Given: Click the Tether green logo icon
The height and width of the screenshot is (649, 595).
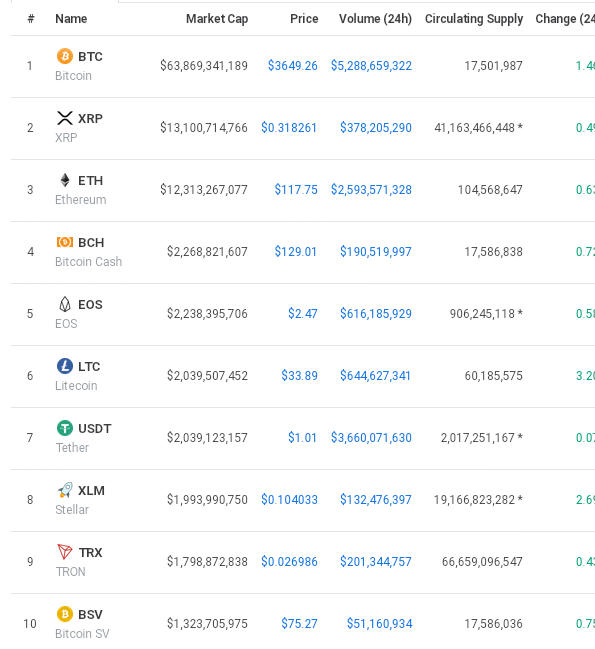Looking at the screenshot, I should point(65,428).
